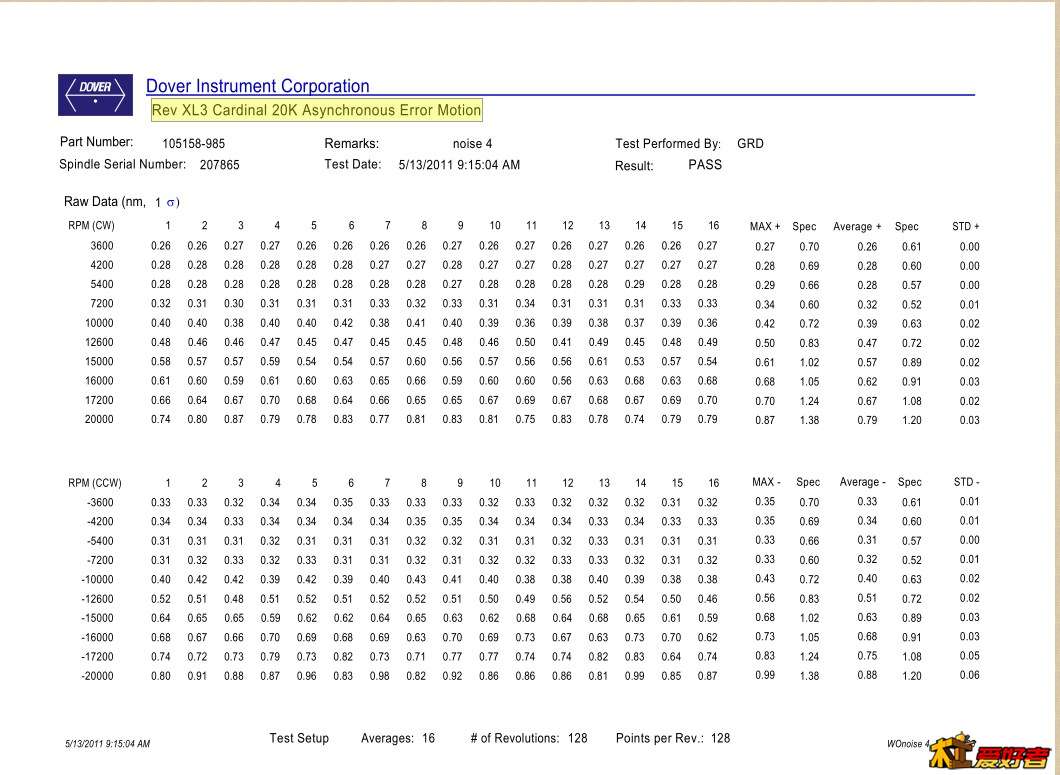1060x775 pixels.
Task: Select MAX + value 0.87 in 20000 row
Action: tap(765, 420)
